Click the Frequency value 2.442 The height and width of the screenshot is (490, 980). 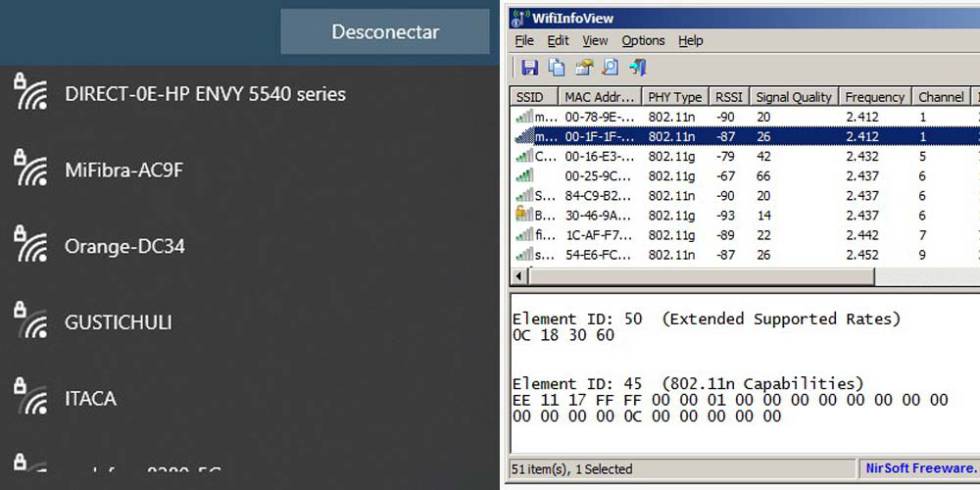[862, 235]
